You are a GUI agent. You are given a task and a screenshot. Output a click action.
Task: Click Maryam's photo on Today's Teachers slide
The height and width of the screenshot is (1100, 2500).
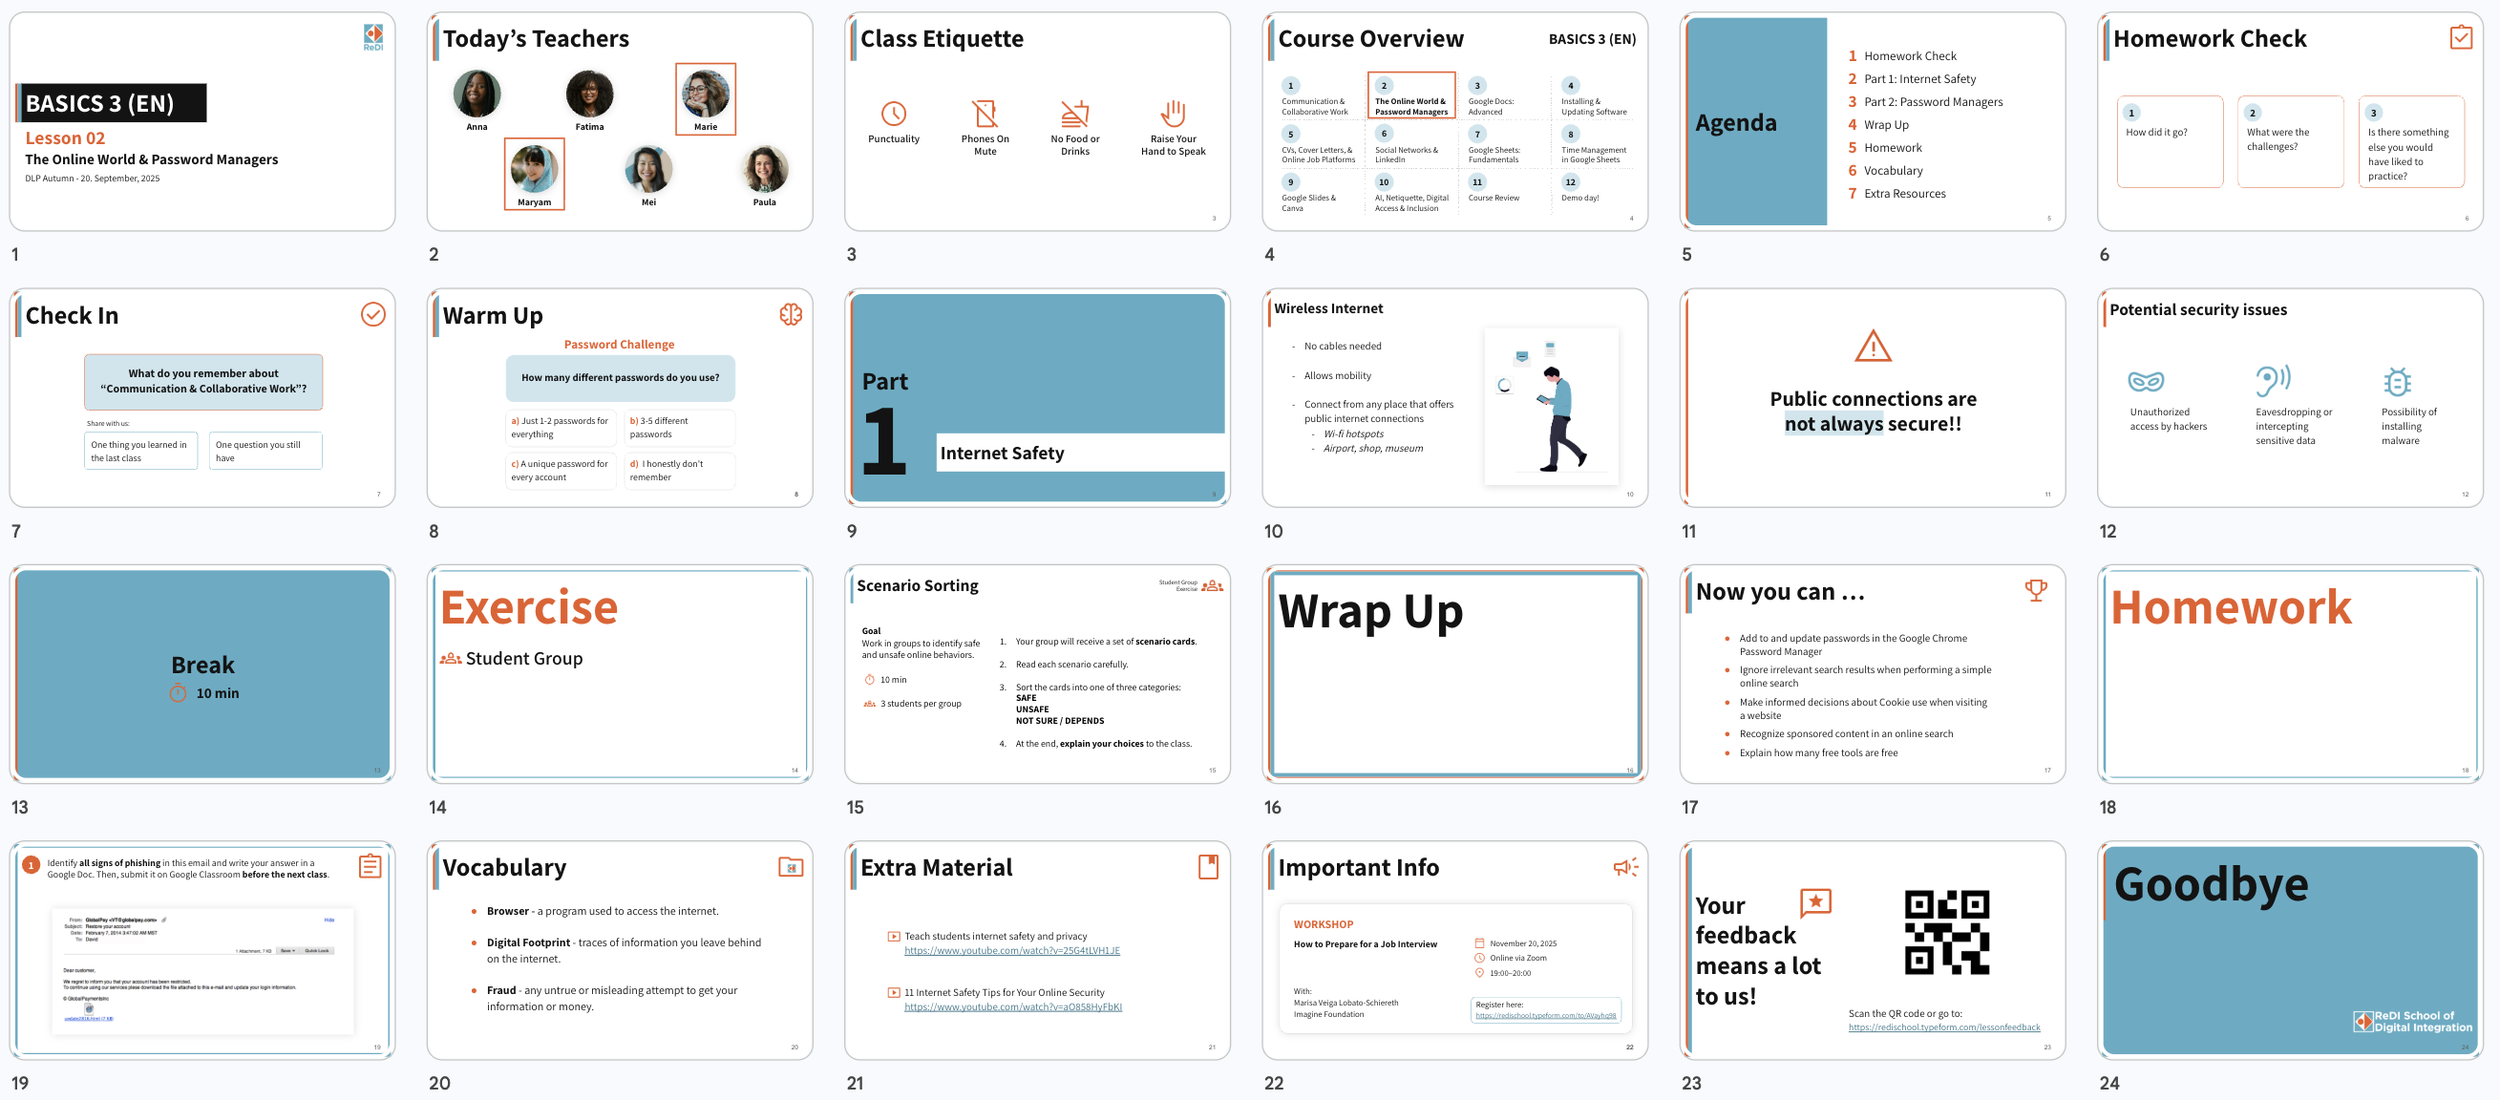coord(534,170)
